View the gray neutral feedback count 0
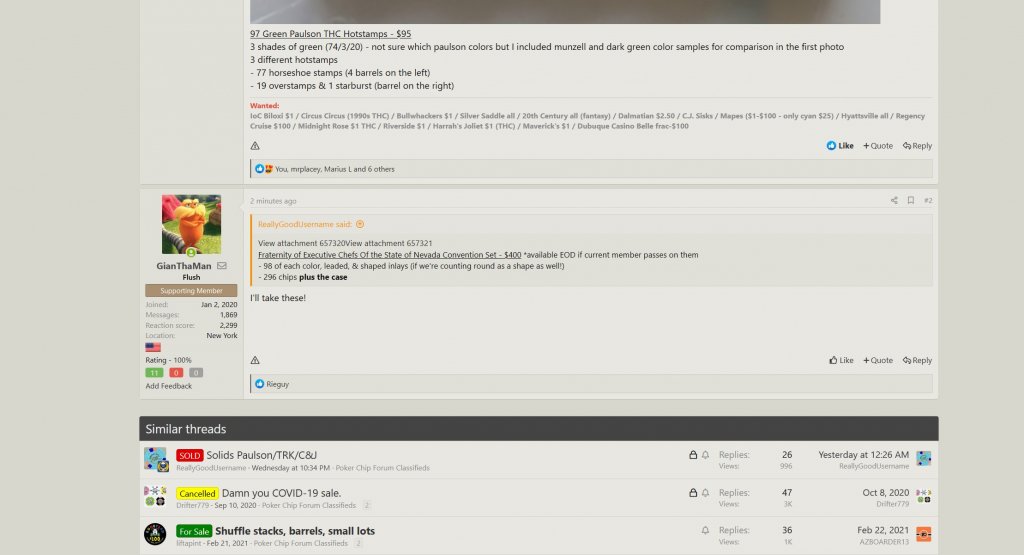This screenshot has width=1024, height=555. click(x=196, y=373)
